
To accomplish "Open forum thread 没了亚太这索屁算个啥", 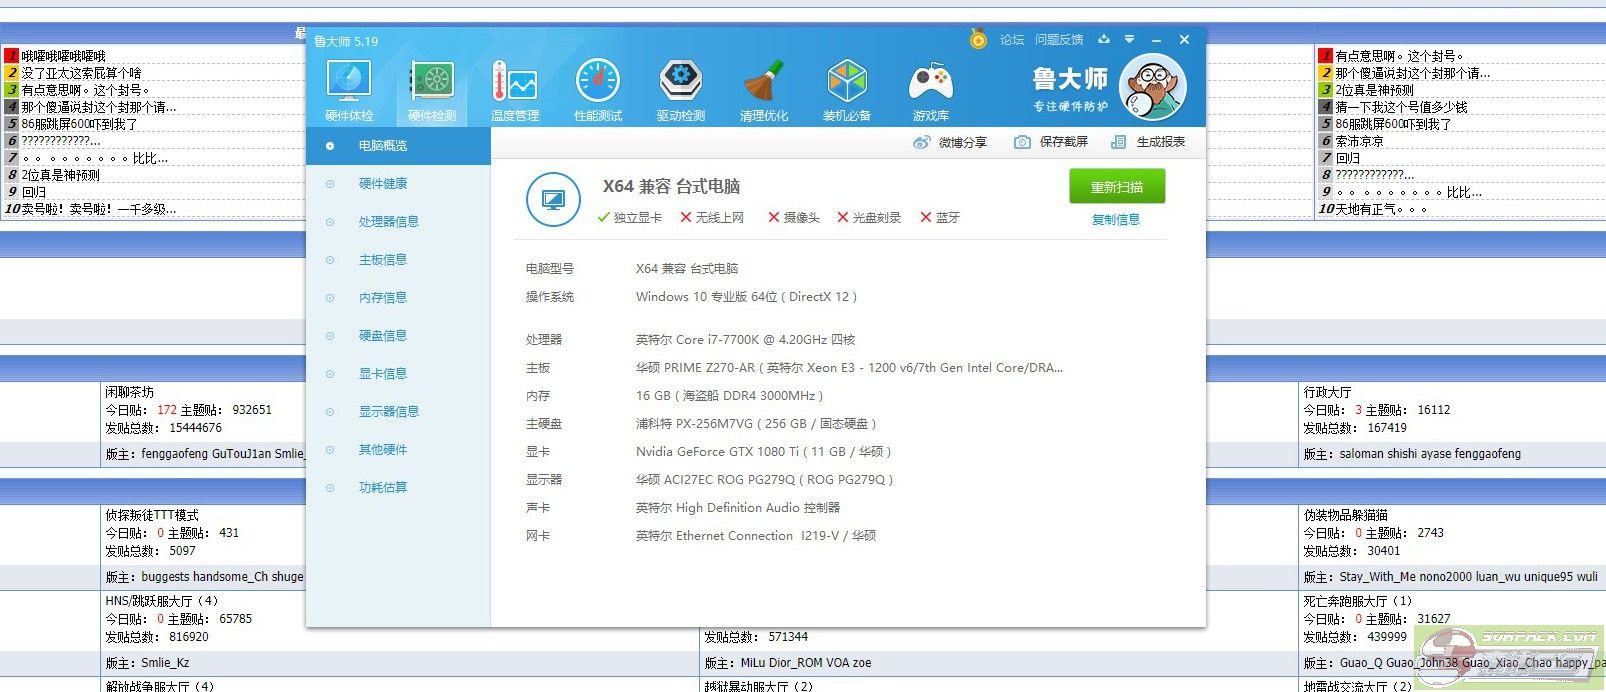I will coord(81,73).
